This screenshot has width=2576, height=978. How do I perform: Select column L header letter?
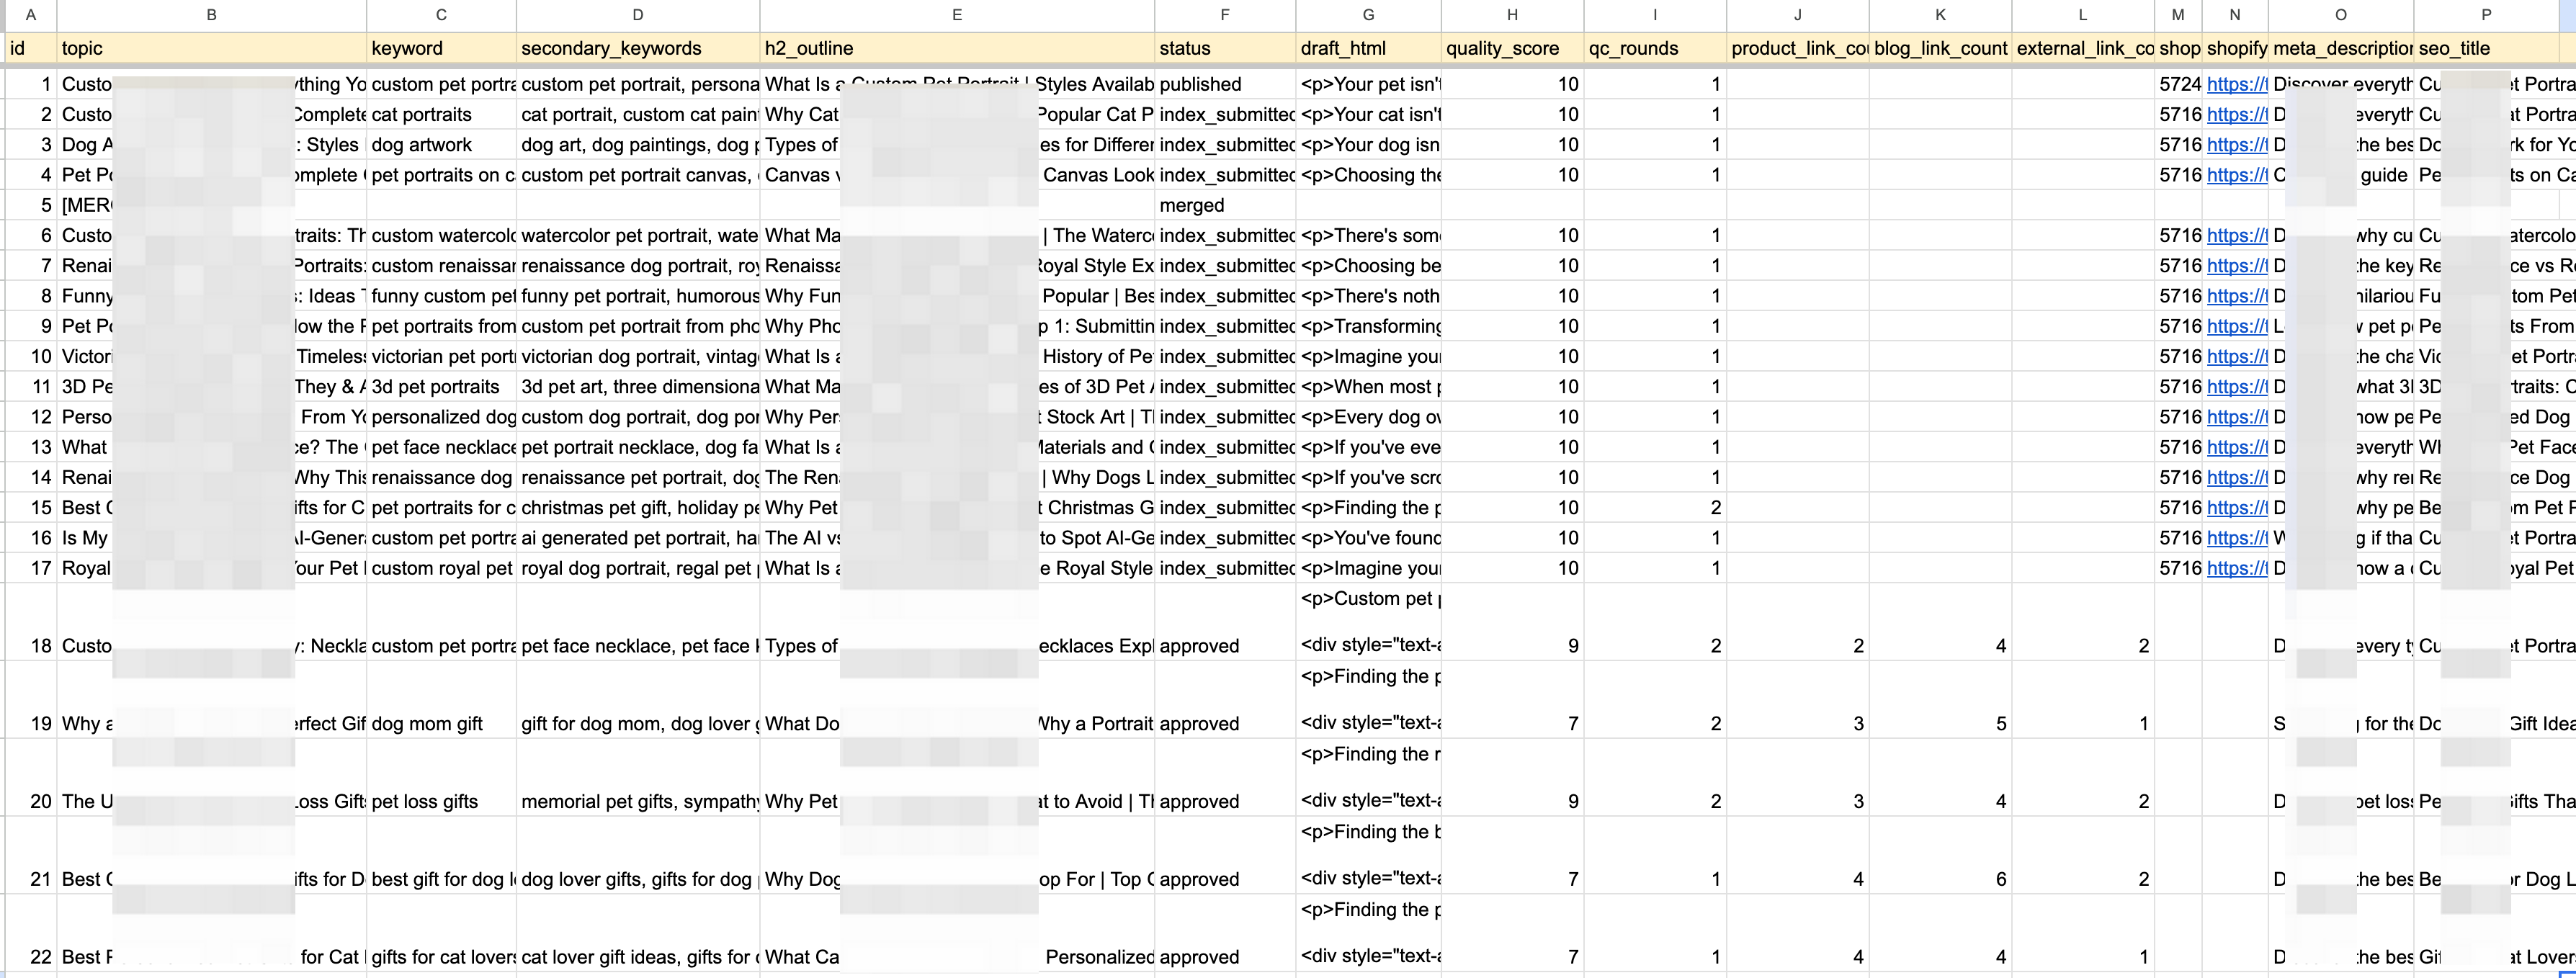2083,14
